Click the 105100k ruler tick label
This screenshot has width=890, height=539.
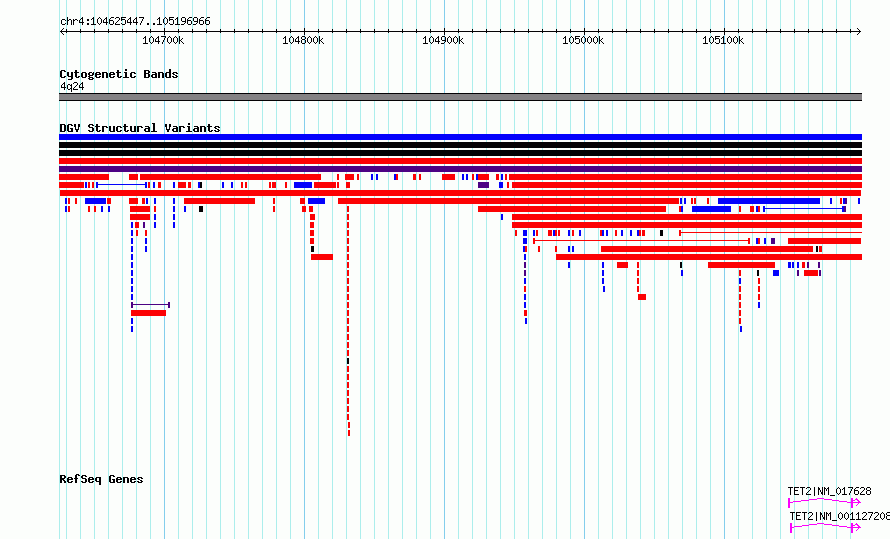pyautogui.click(x=723, y=40)
